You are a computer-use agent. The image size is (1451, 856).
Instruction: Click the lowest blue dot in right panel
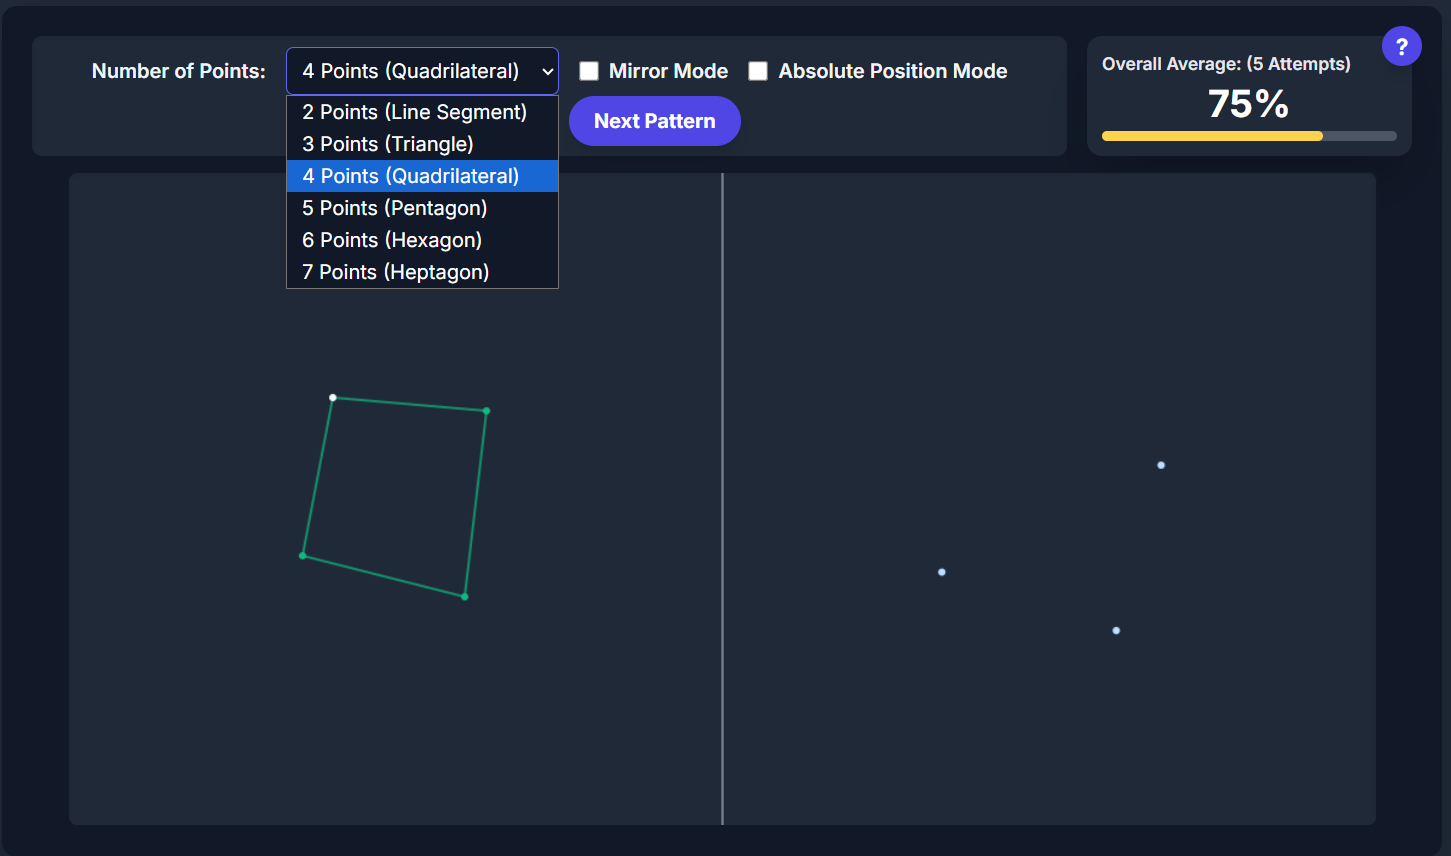1116,631
